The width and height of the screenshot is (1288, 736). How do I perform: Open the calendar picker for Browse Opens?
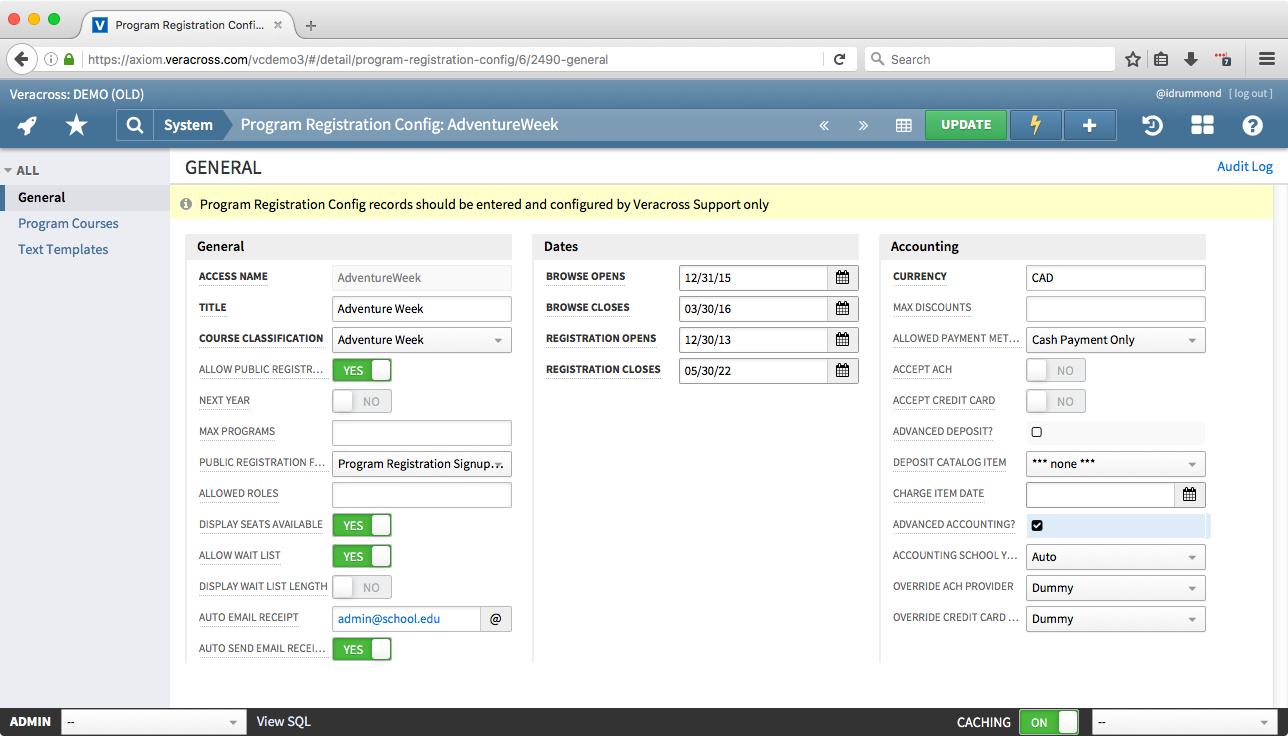point(841,277)
